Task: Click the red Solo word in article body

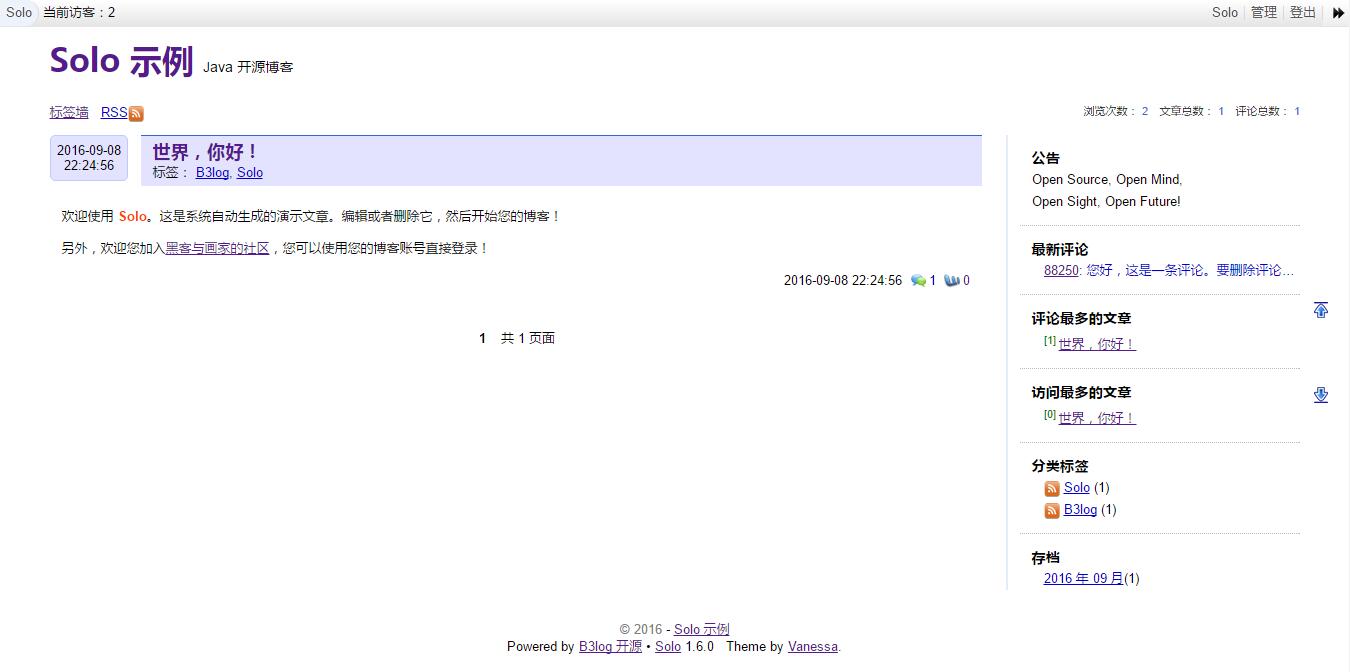Action: 133,216
